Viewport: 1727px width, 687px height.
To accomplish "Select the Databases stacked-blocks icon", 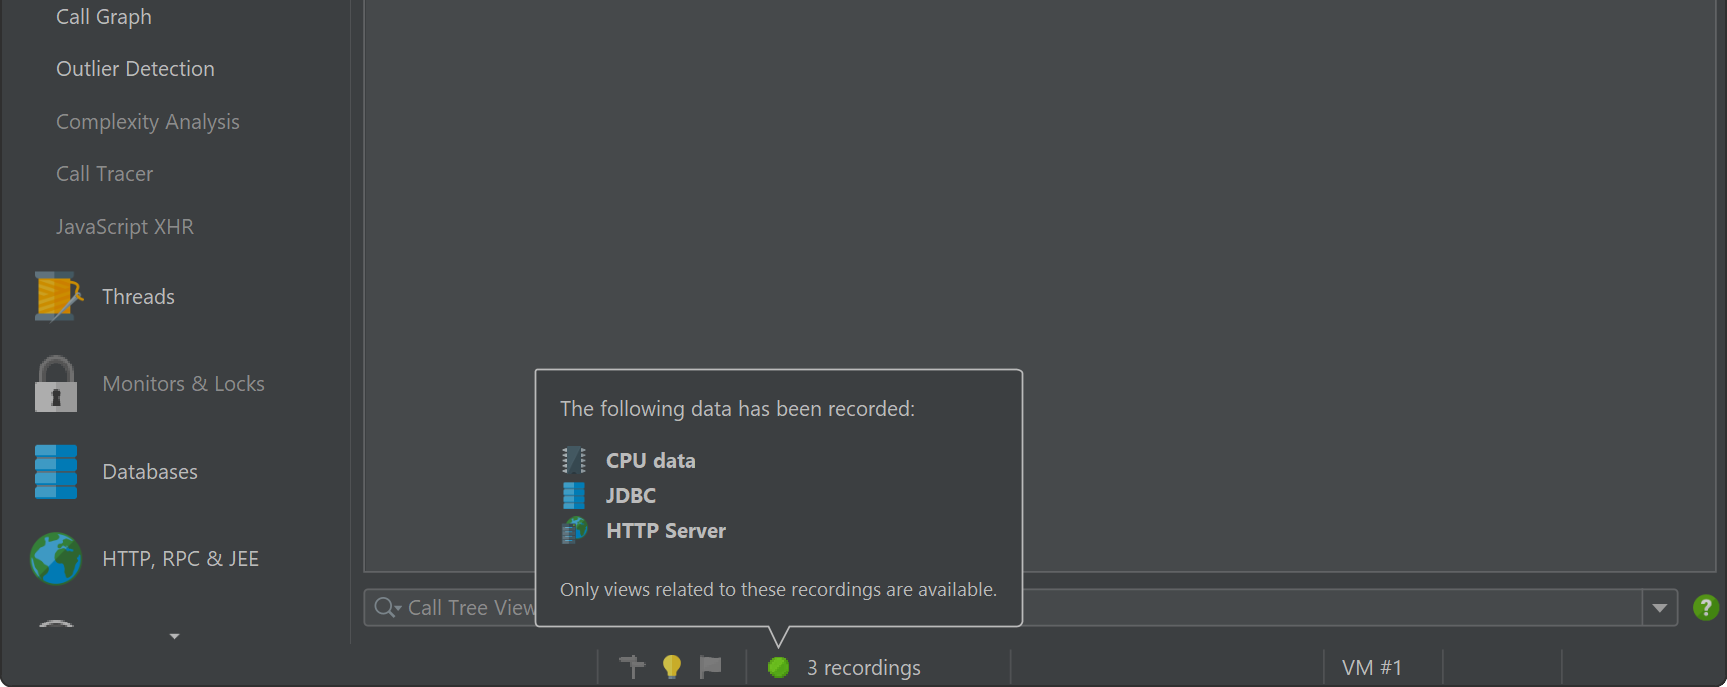I will pos(56,472).
